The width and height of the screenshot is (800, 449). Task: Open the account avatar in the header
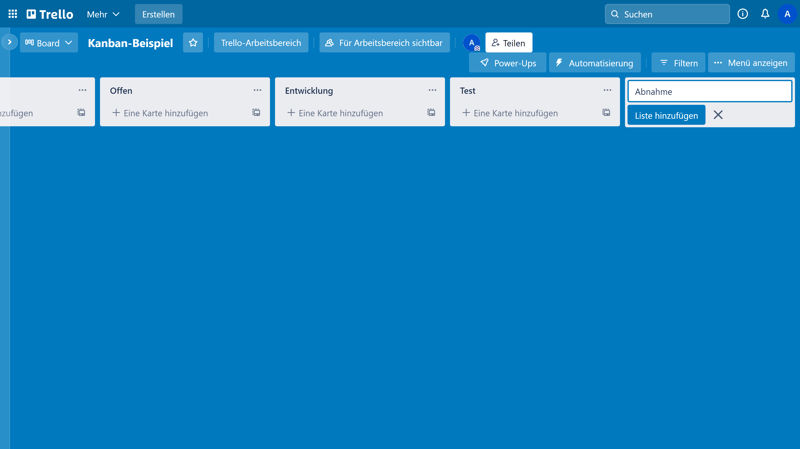tap(787, 14)
